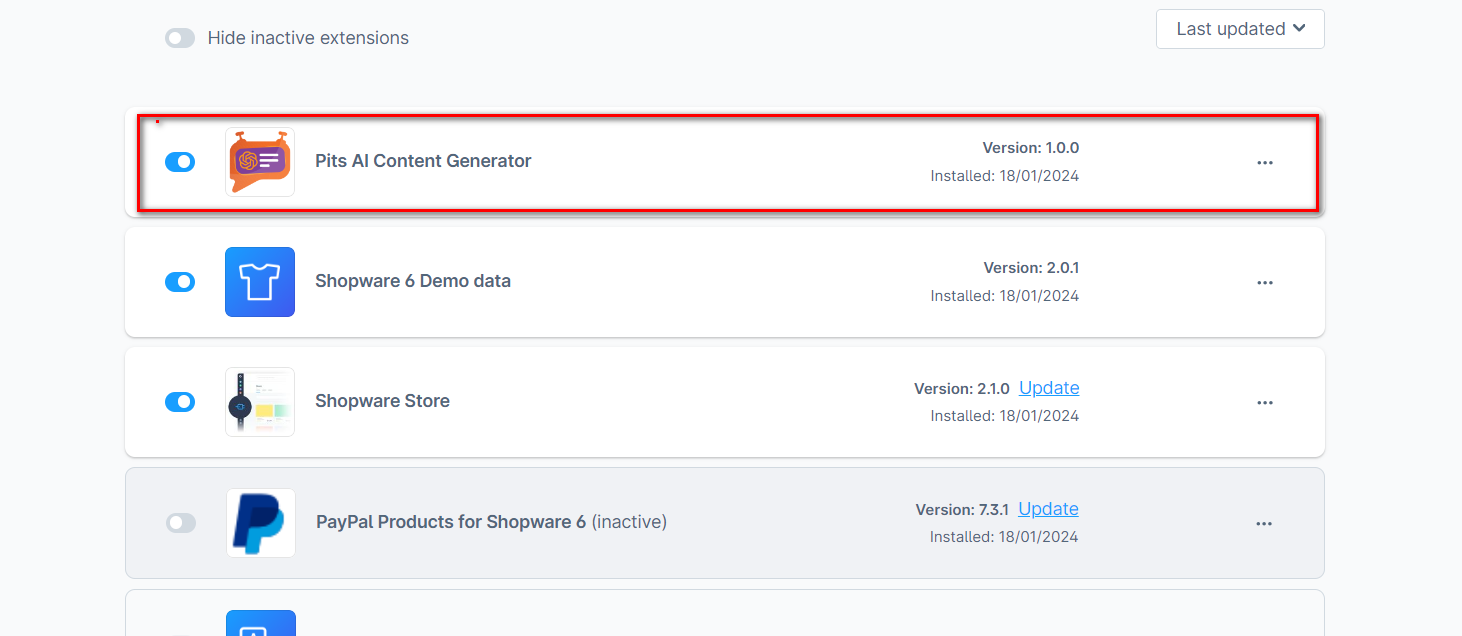Open Shopware Store three-dot context menu
Viewport: 1462px width, 636px height.
(1265, 403)
